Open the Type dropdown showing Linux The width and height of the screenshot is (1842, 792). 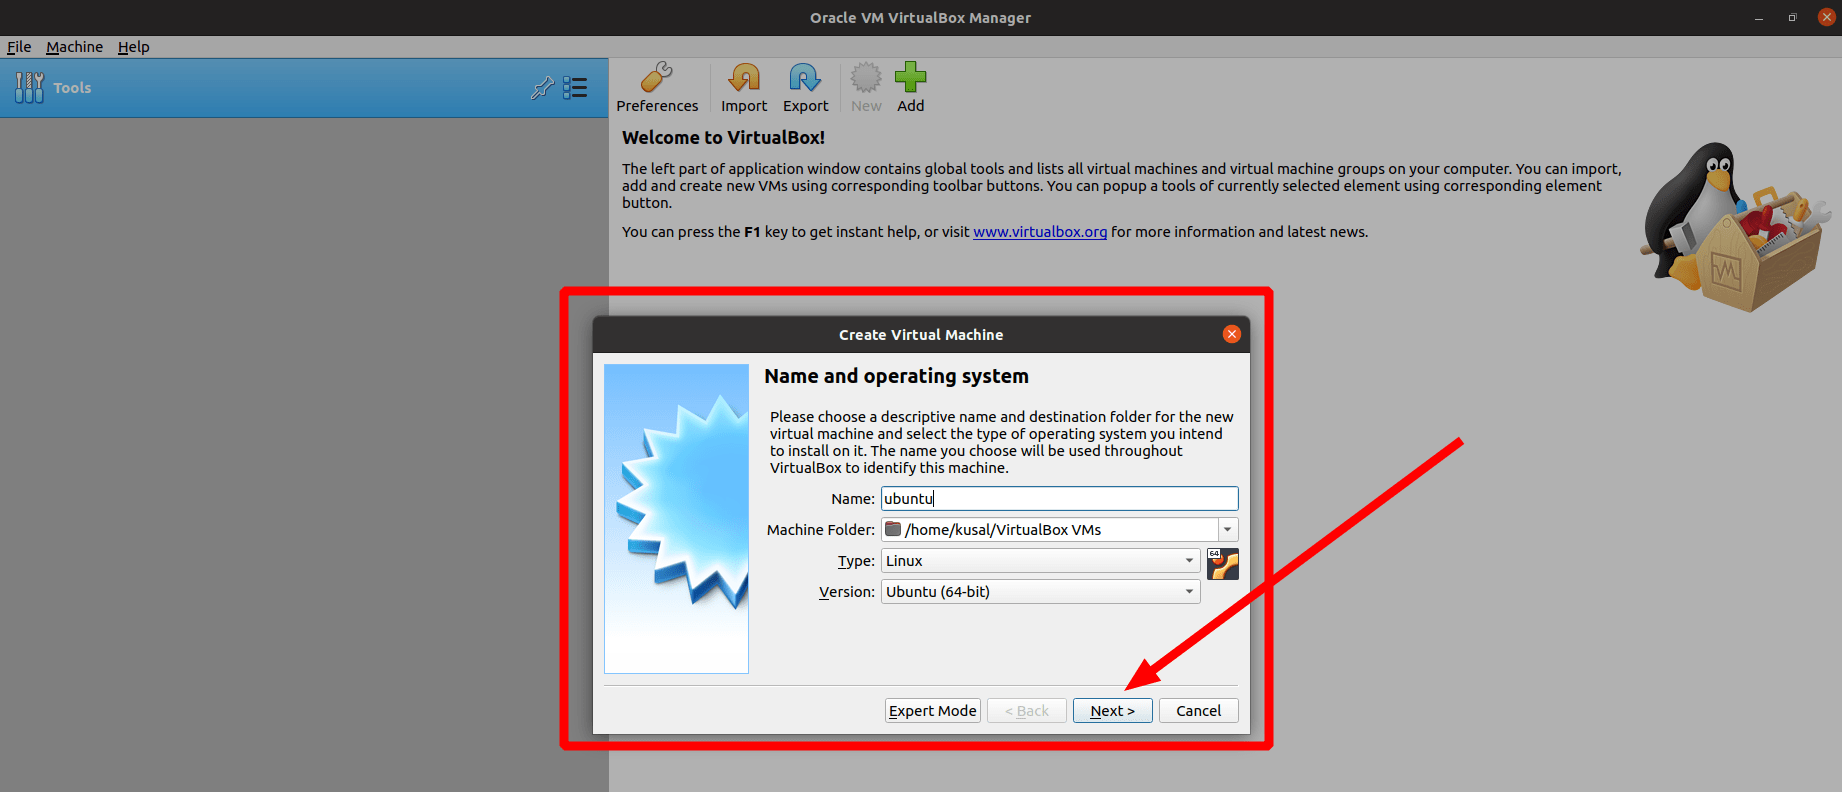(1040, 561)
